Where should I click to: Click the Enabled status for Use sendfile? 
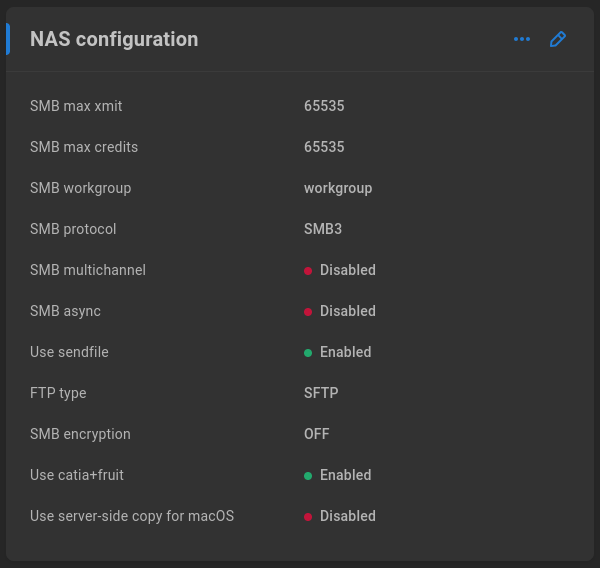[338, 352]
